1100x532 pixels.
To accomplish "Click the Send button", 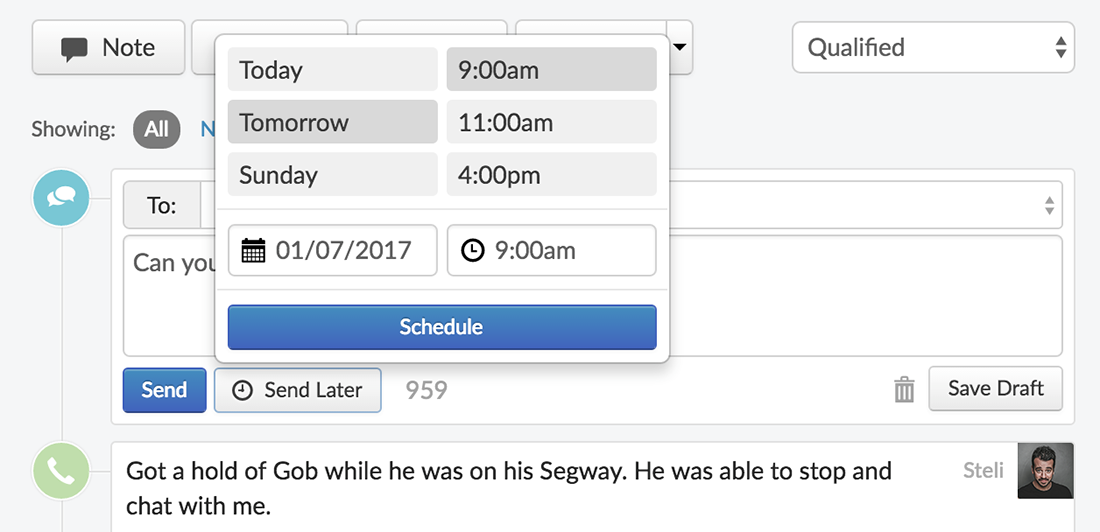I will [164, 390].
